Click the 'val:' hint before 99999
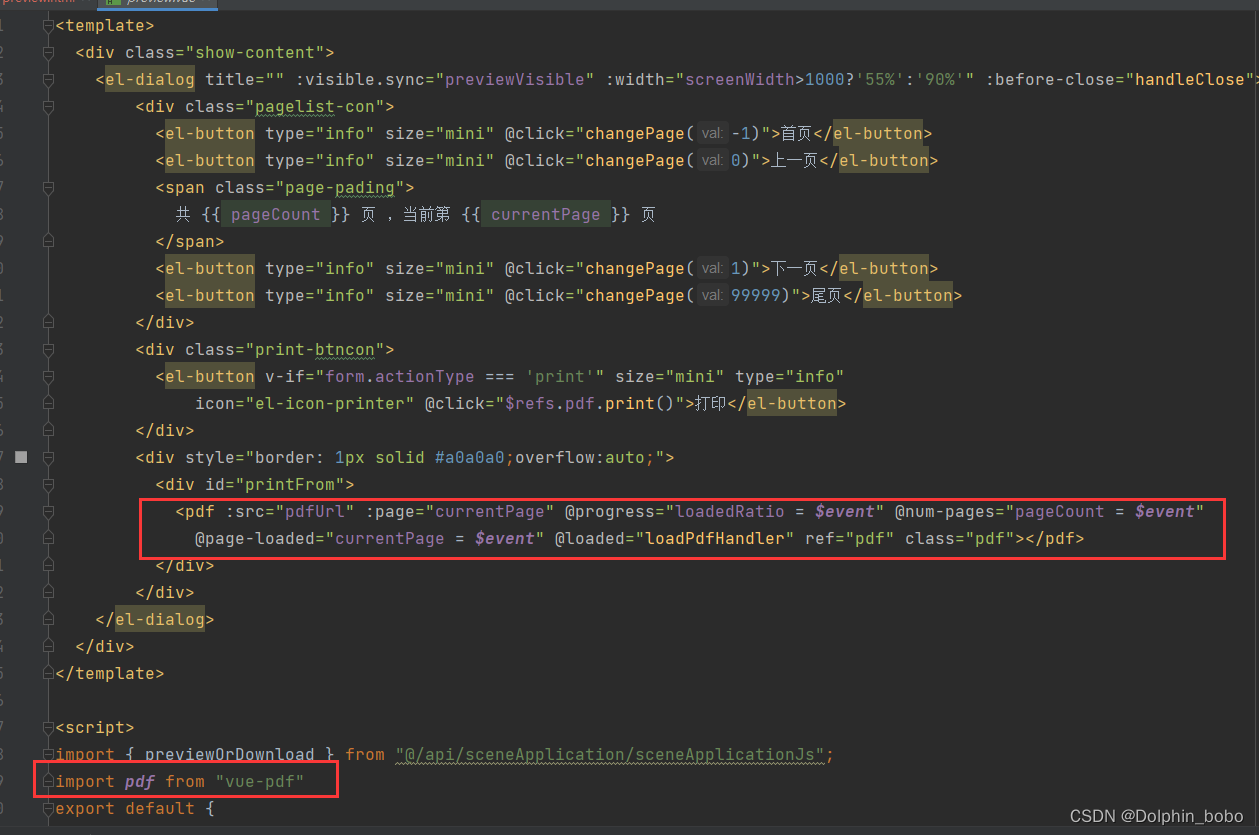The width and height of the screenshot is (1259, 835). coord(712,295)
